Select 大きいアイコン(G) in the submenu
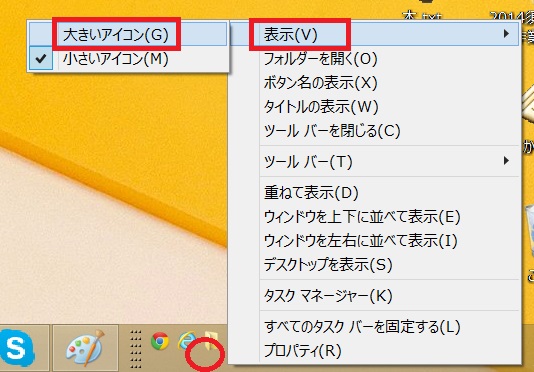This screenshot has height=372, width=534. pyautogui.click(x=128, y=34)
